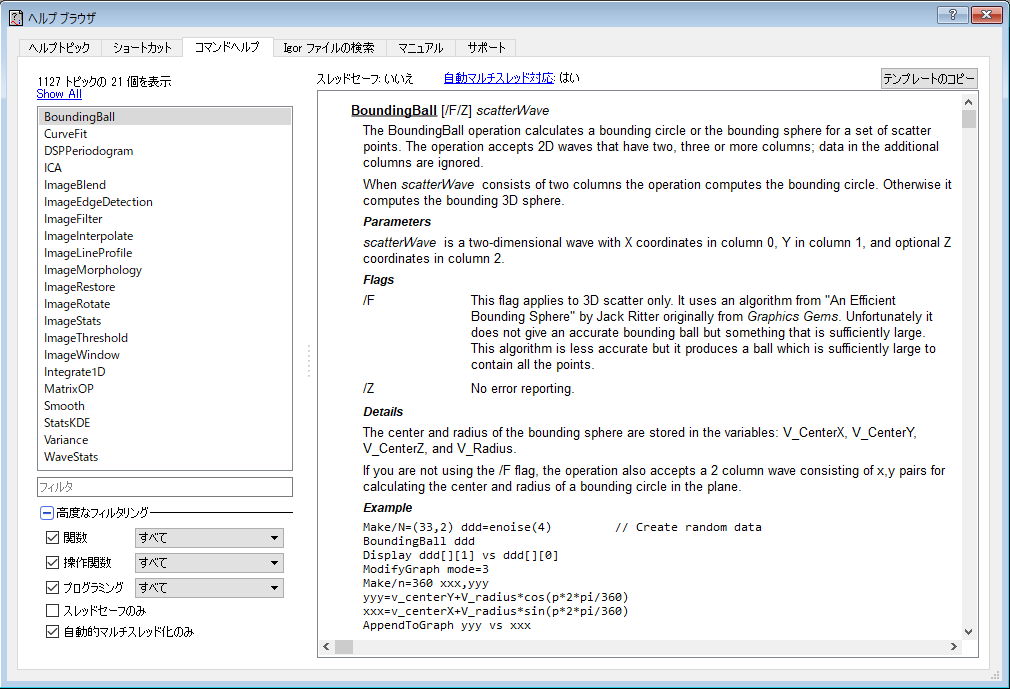Select Integrate1D in the topic list

[x=165, y=372]
